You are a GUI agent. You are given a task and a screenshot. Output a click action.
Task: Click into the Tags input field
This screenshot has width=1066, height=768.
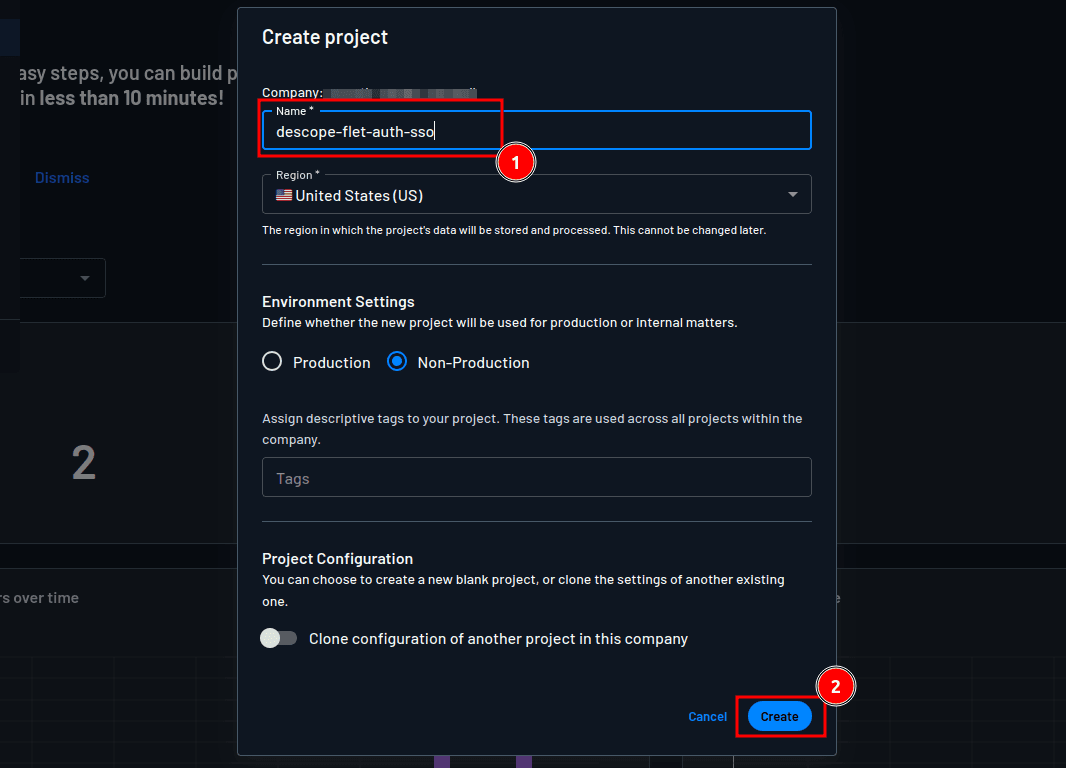click(536, 478)
